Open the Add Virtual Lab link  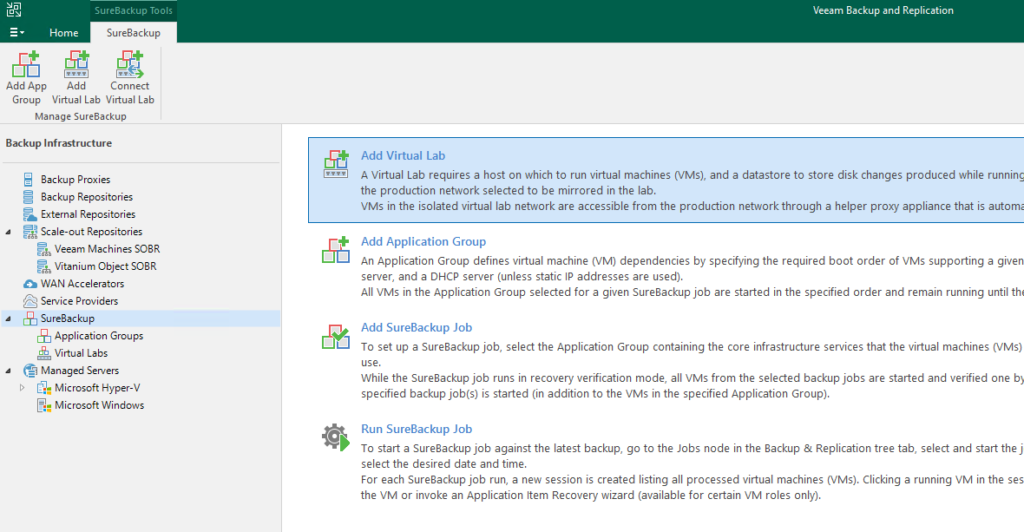point(403,155)
